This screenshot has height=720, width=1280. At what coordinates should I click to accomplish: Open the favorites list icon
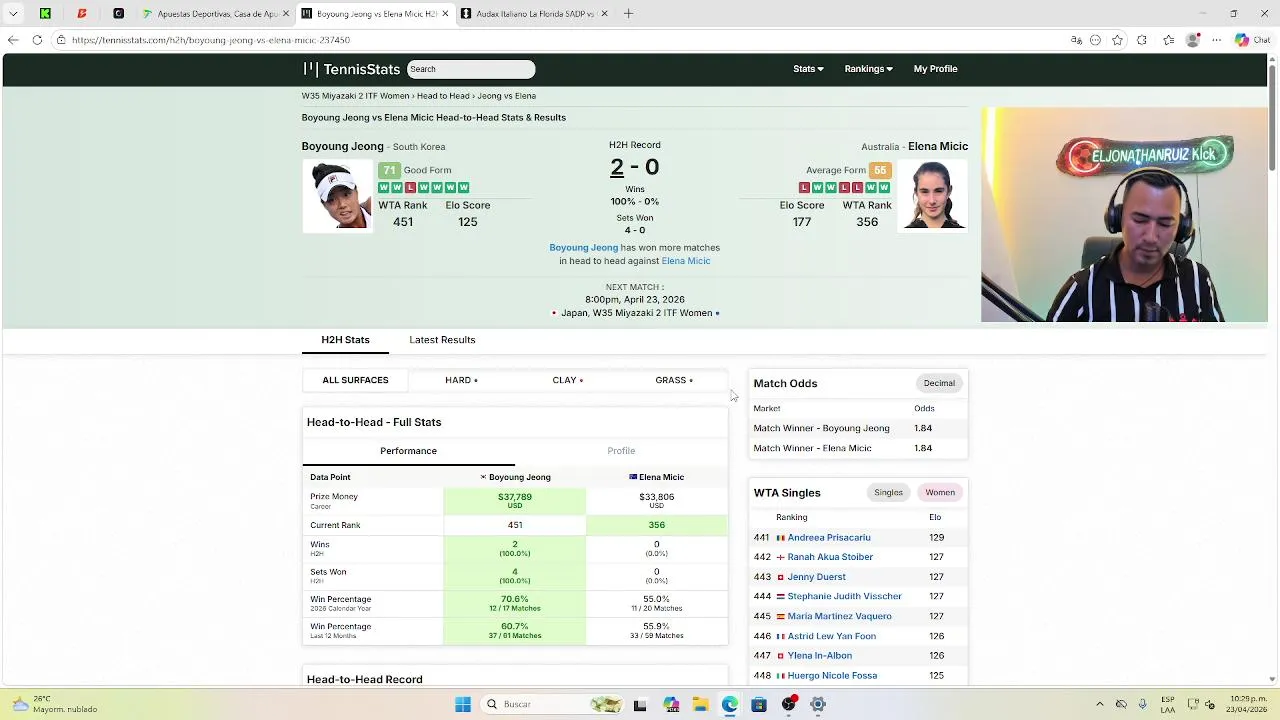point(1169,40)
